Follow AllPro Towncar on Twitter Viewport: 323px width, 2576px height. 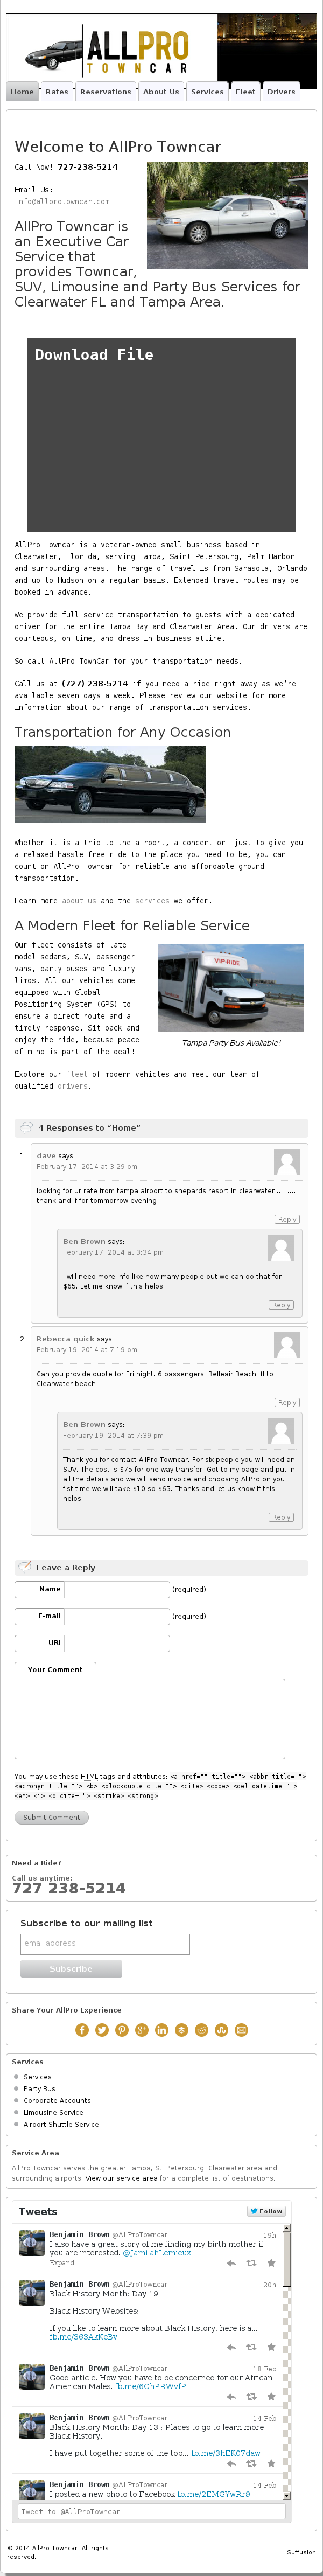pos(267,2211)
